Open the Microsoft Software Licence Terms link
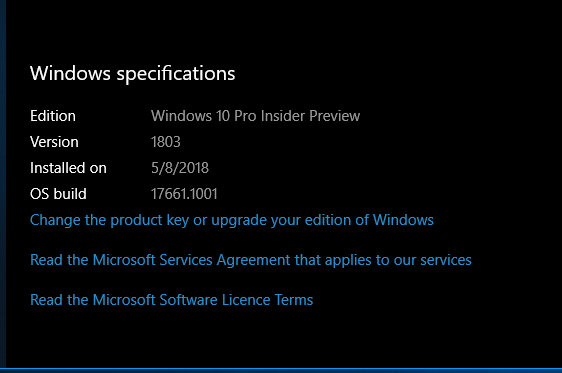 [x=172, y=300]
